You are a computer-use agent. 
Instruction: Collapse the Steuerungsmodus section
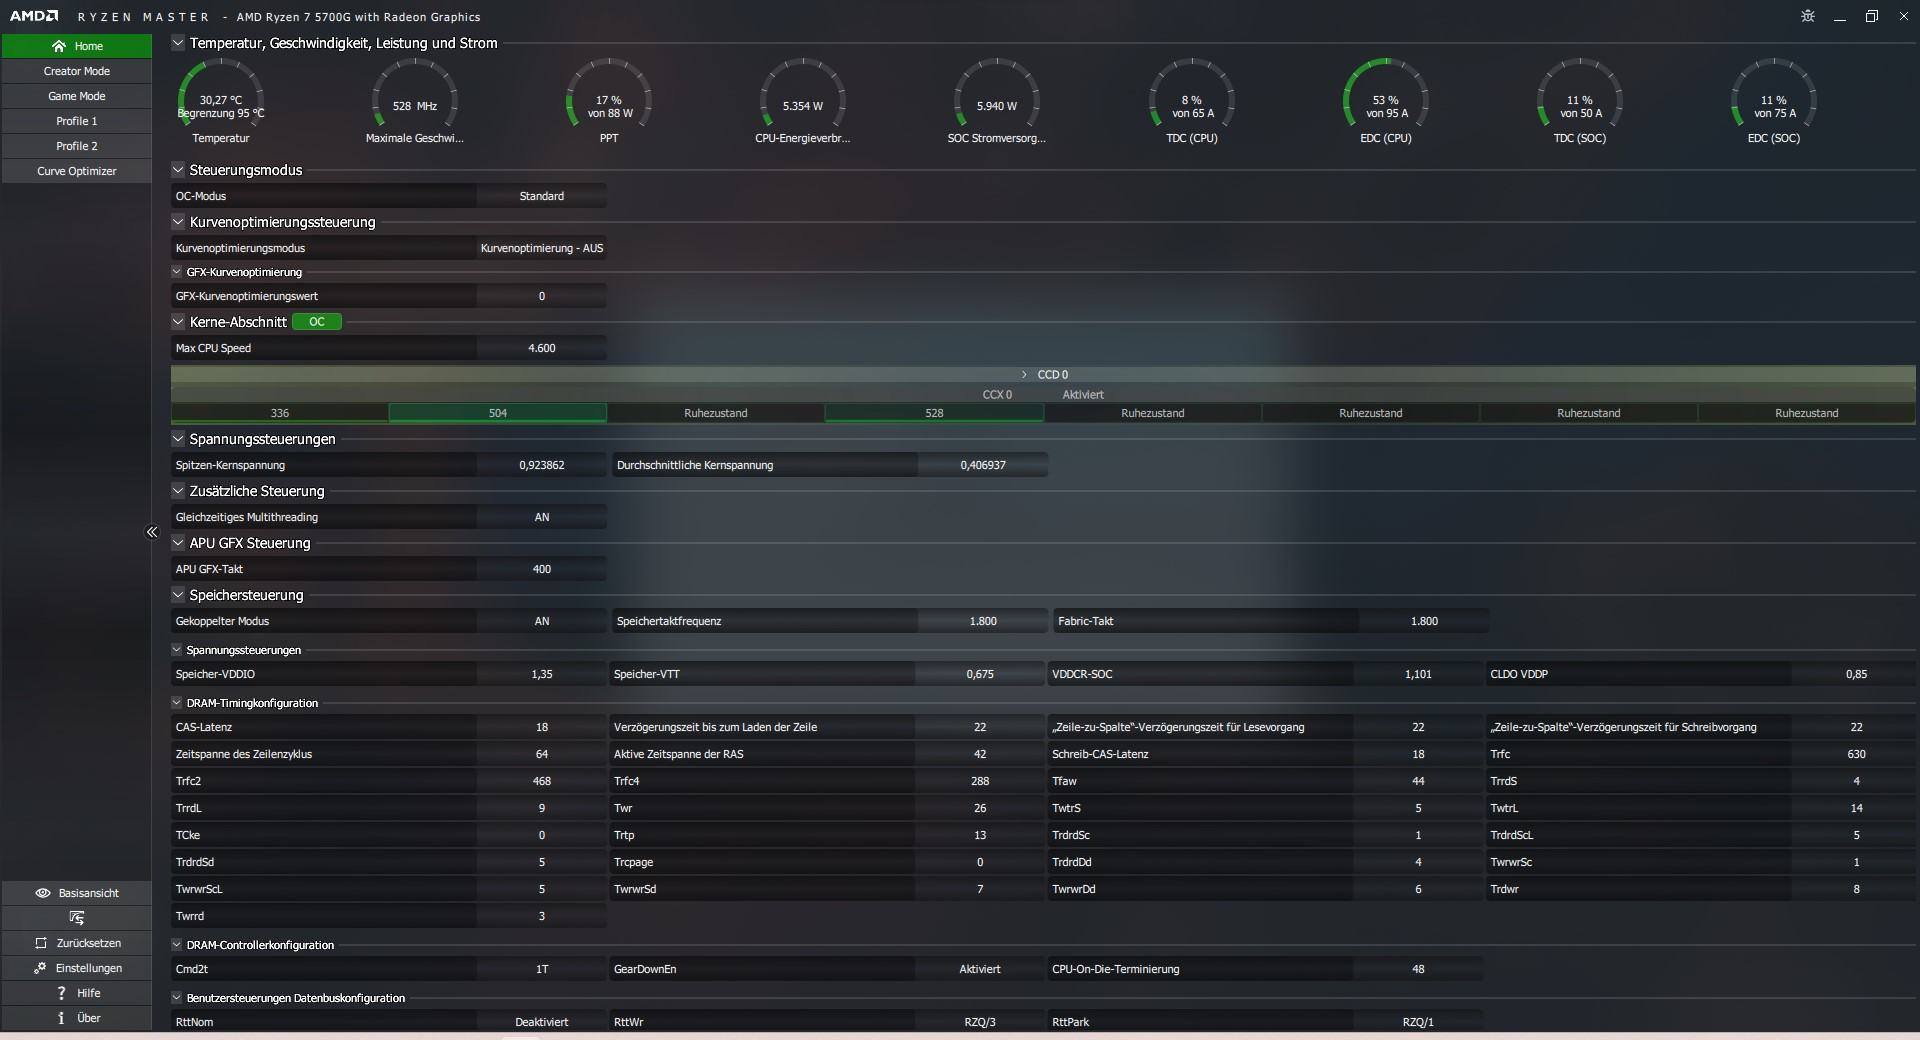coord(178,170)
